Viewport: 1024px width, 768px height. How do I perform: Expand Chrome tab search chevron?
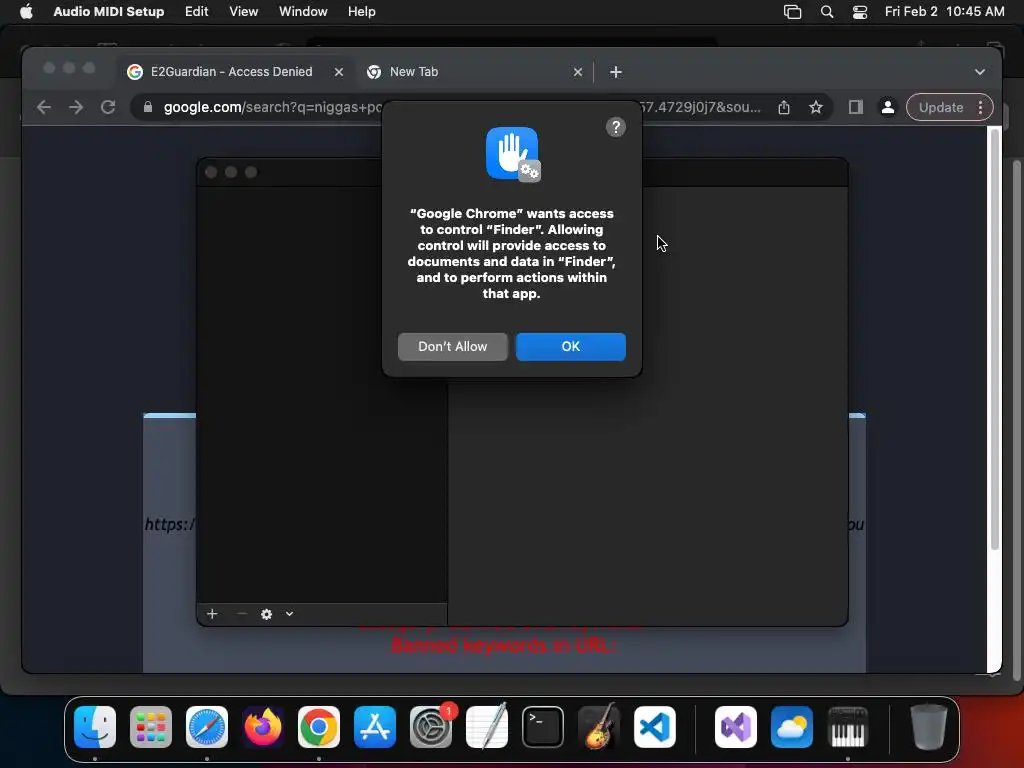point(980,72)
